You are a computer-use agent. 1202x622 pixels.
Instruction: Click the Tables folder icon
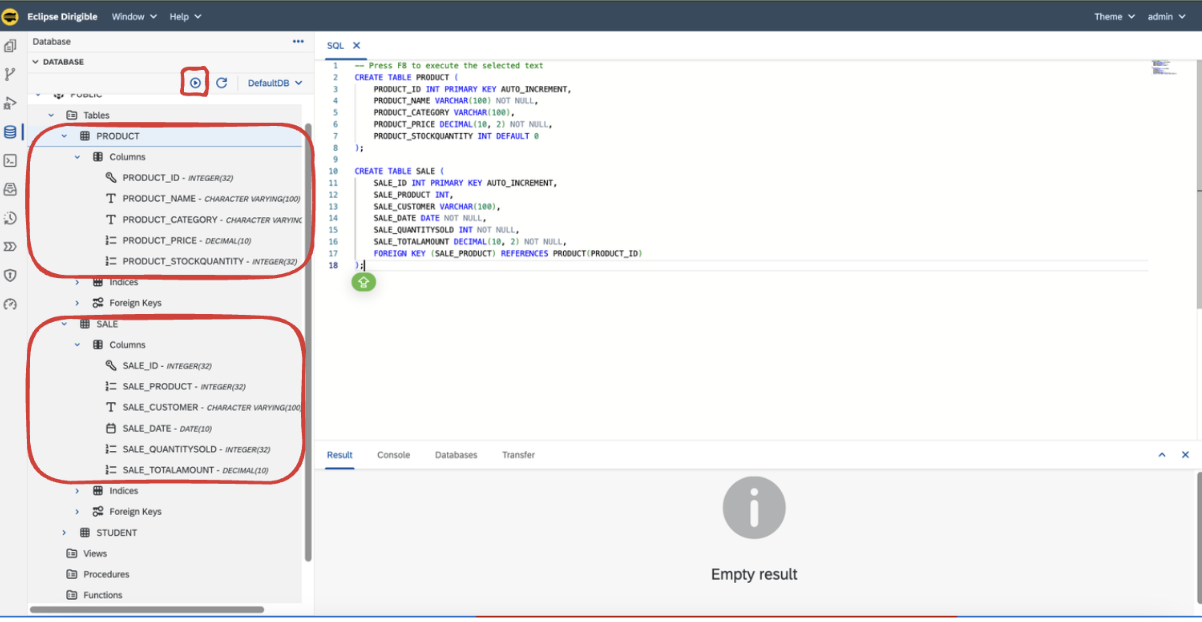click(72, 115)
